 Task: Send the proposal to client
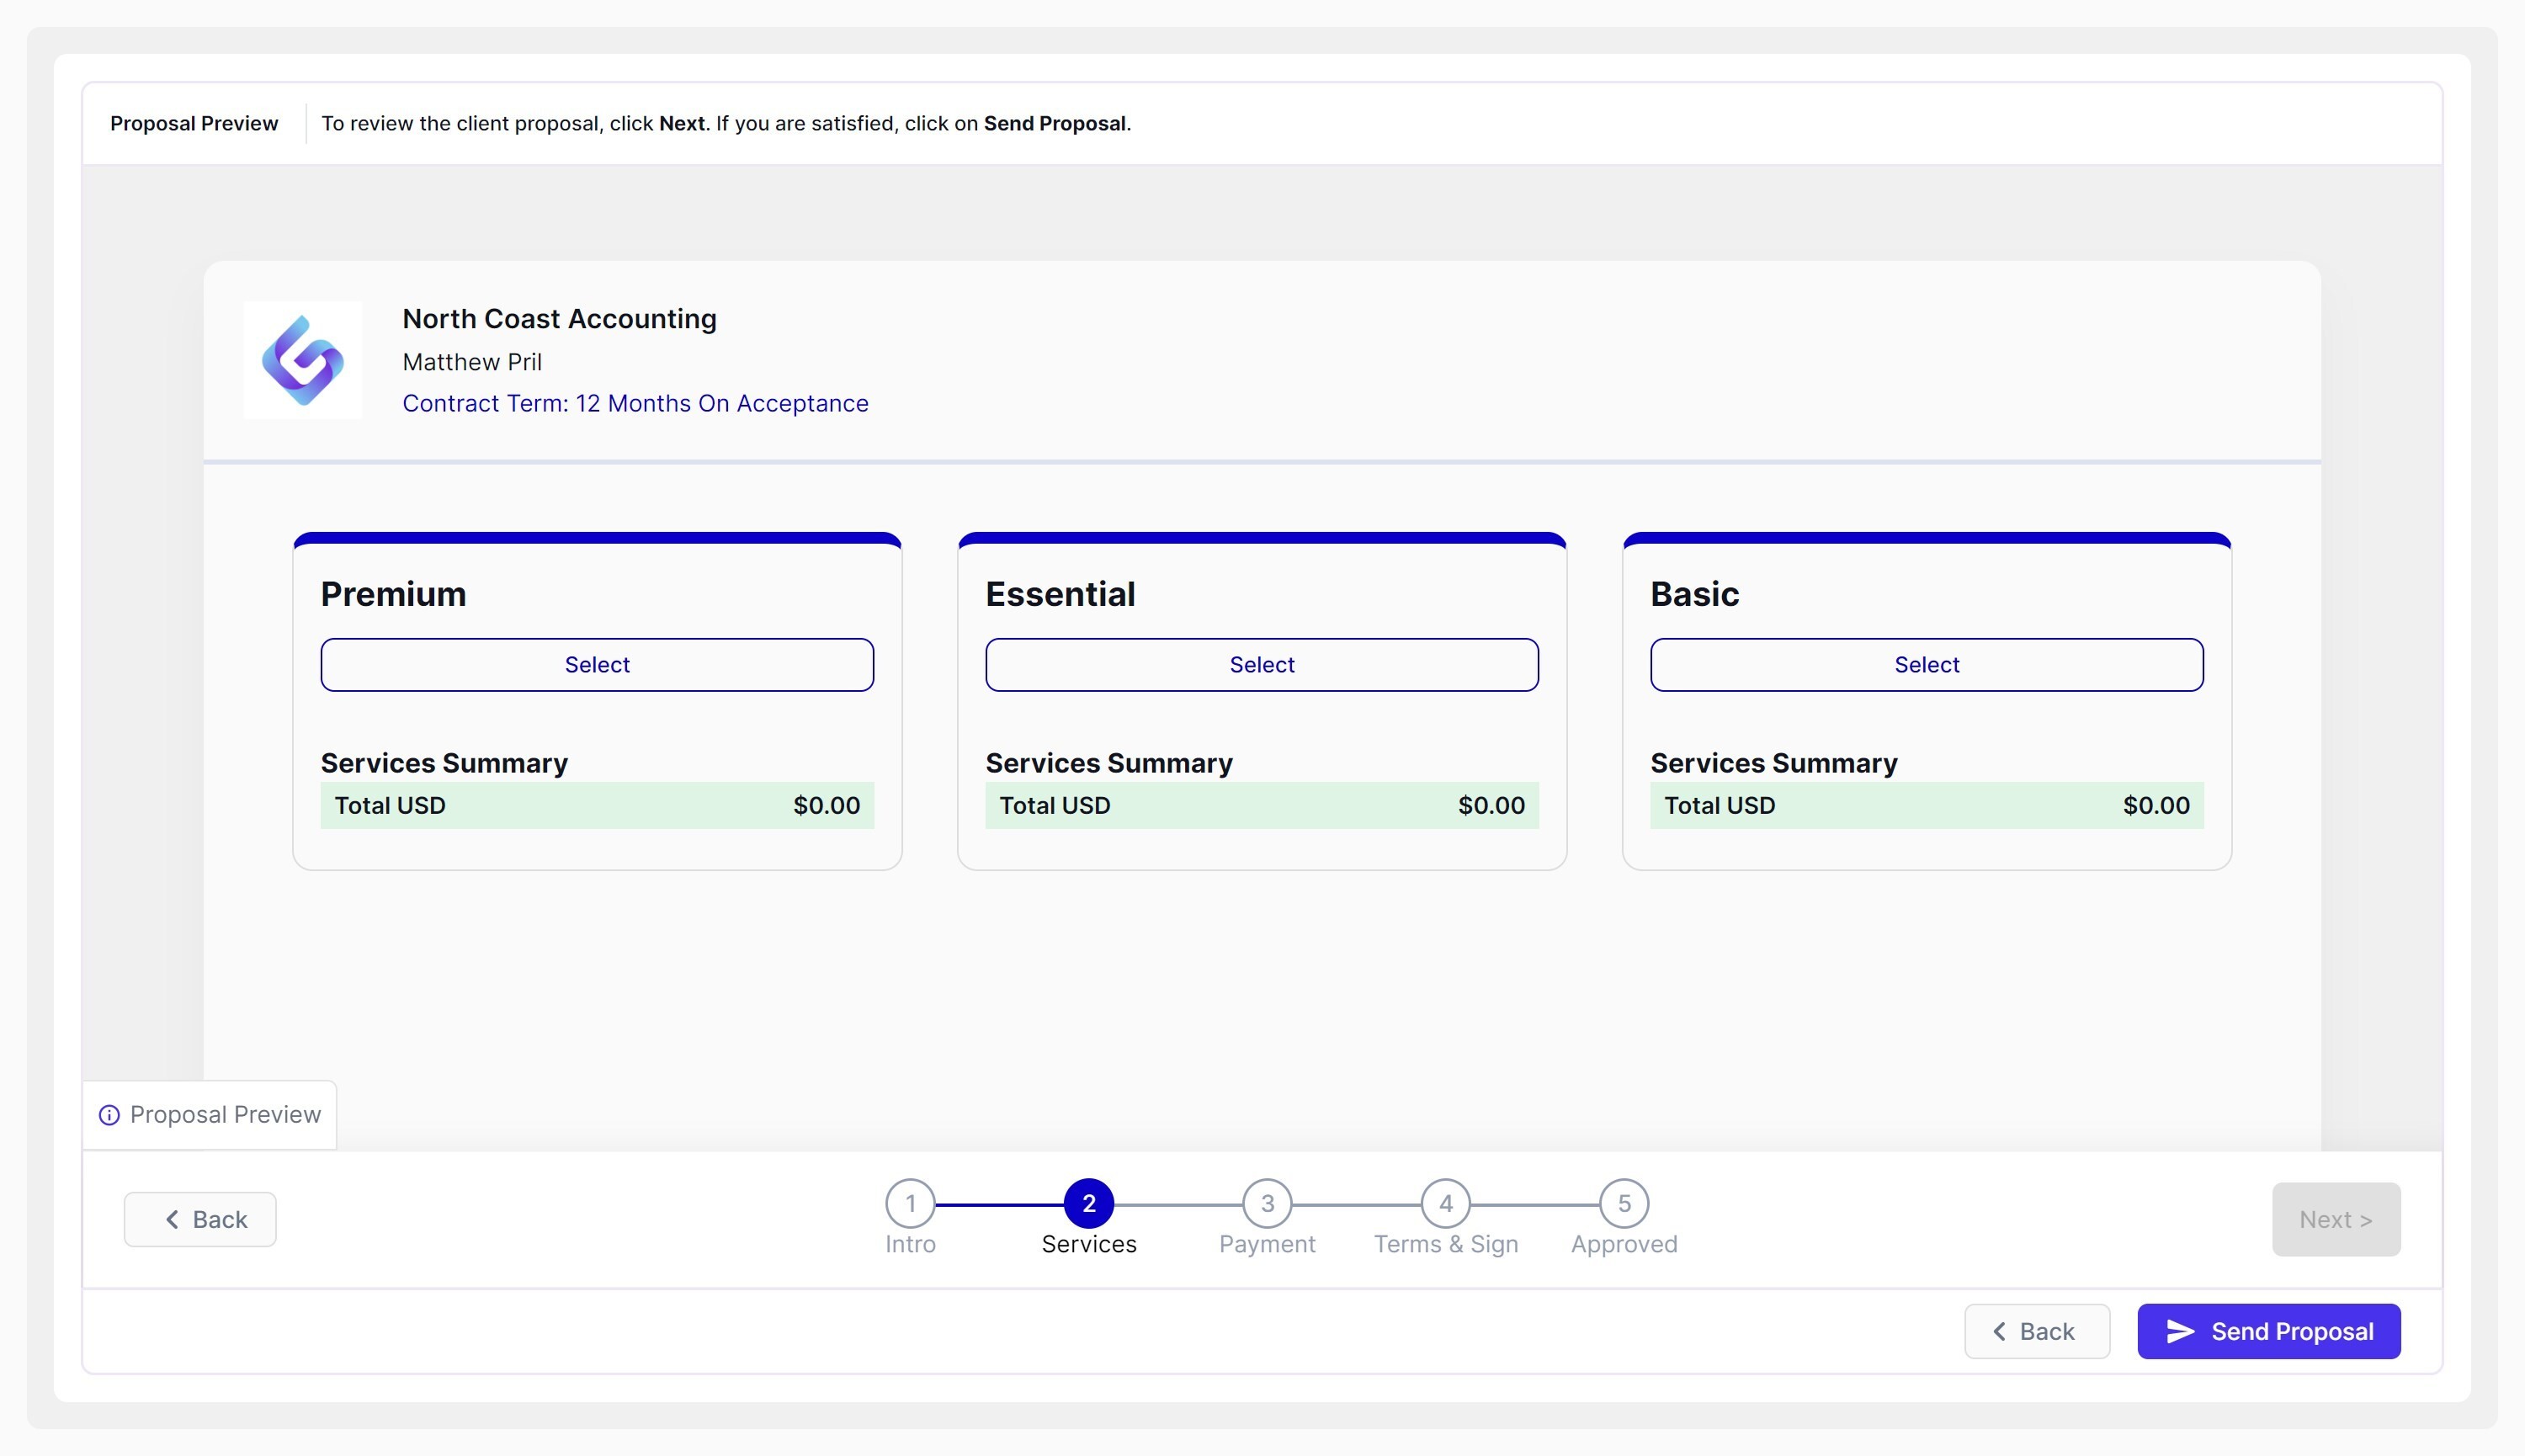(2268, 1331)
